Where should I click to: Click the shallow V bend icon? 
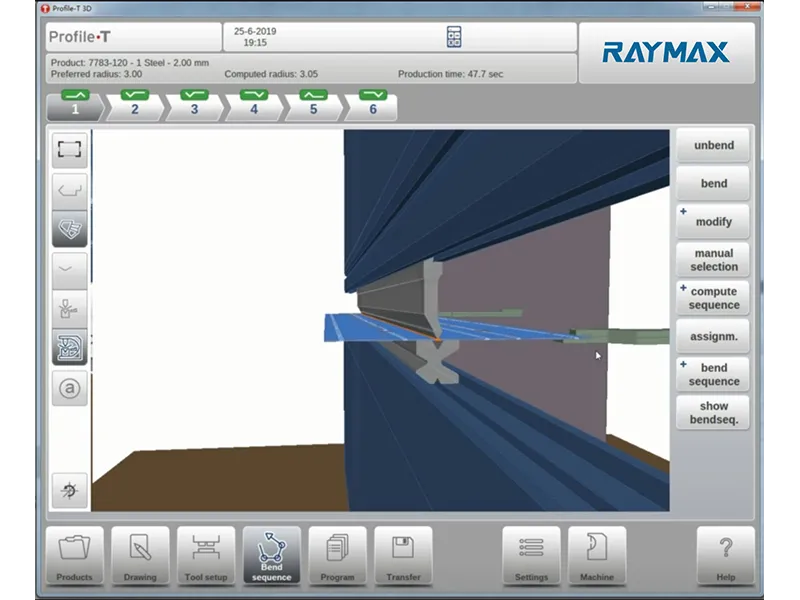coord(69,269)
